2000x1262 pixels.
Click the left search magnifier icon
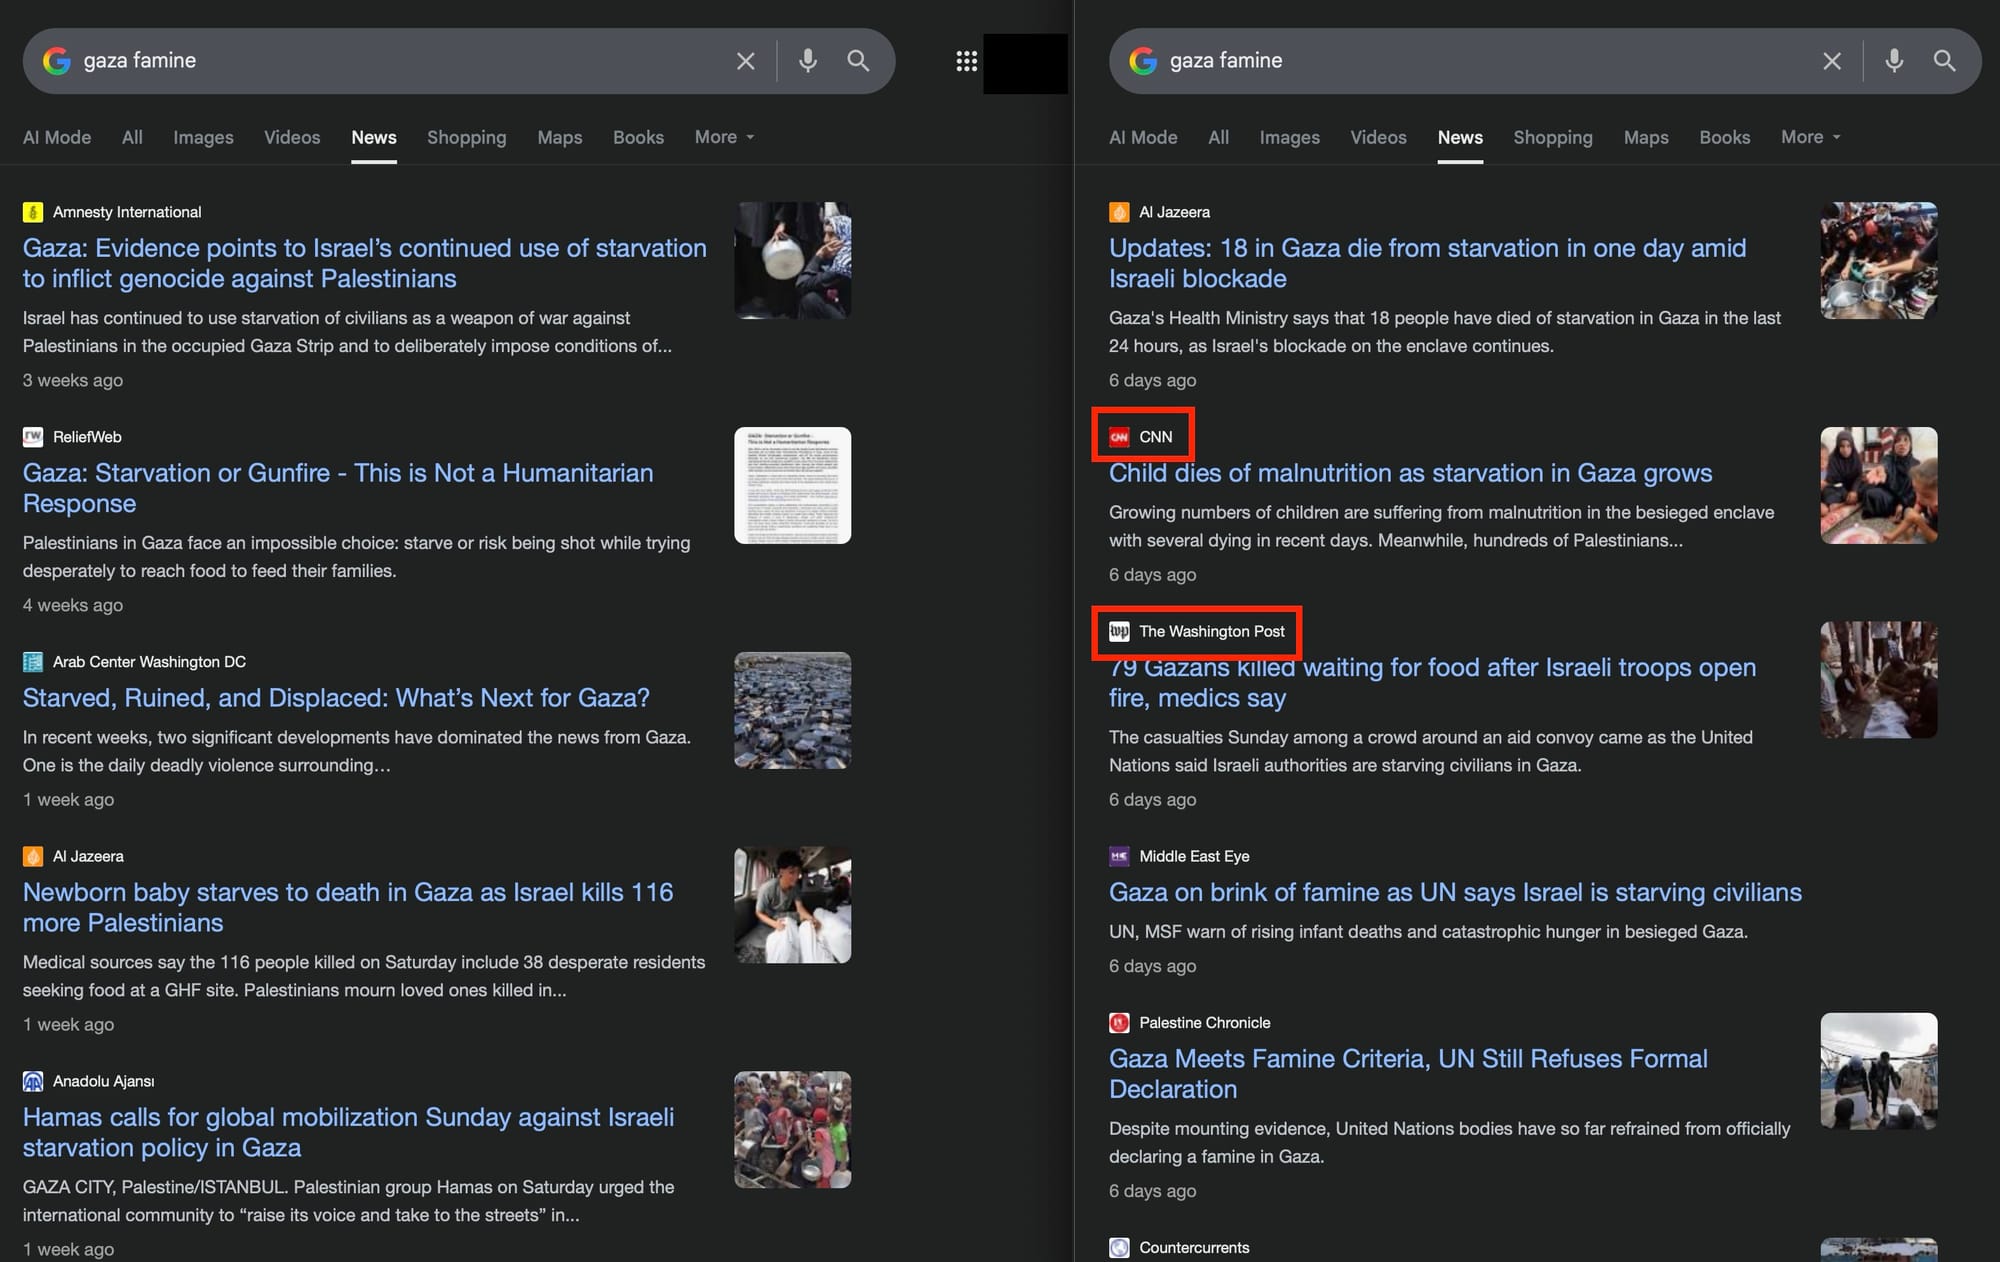(858, 60)
